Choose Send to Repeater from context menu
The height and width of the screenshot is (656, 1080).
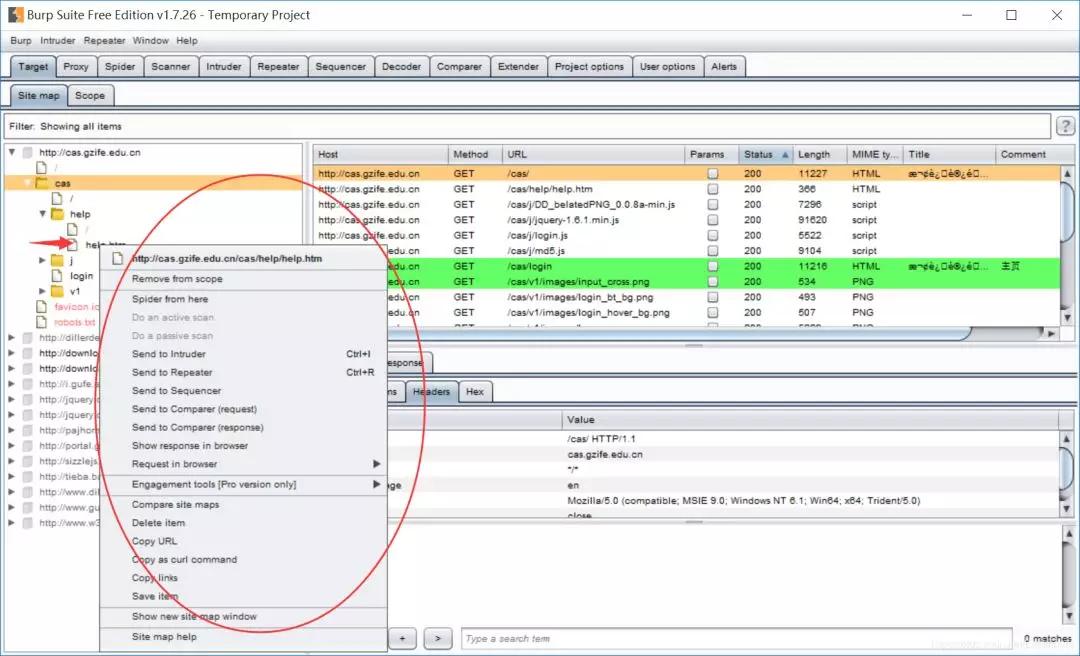click(172, 372)
